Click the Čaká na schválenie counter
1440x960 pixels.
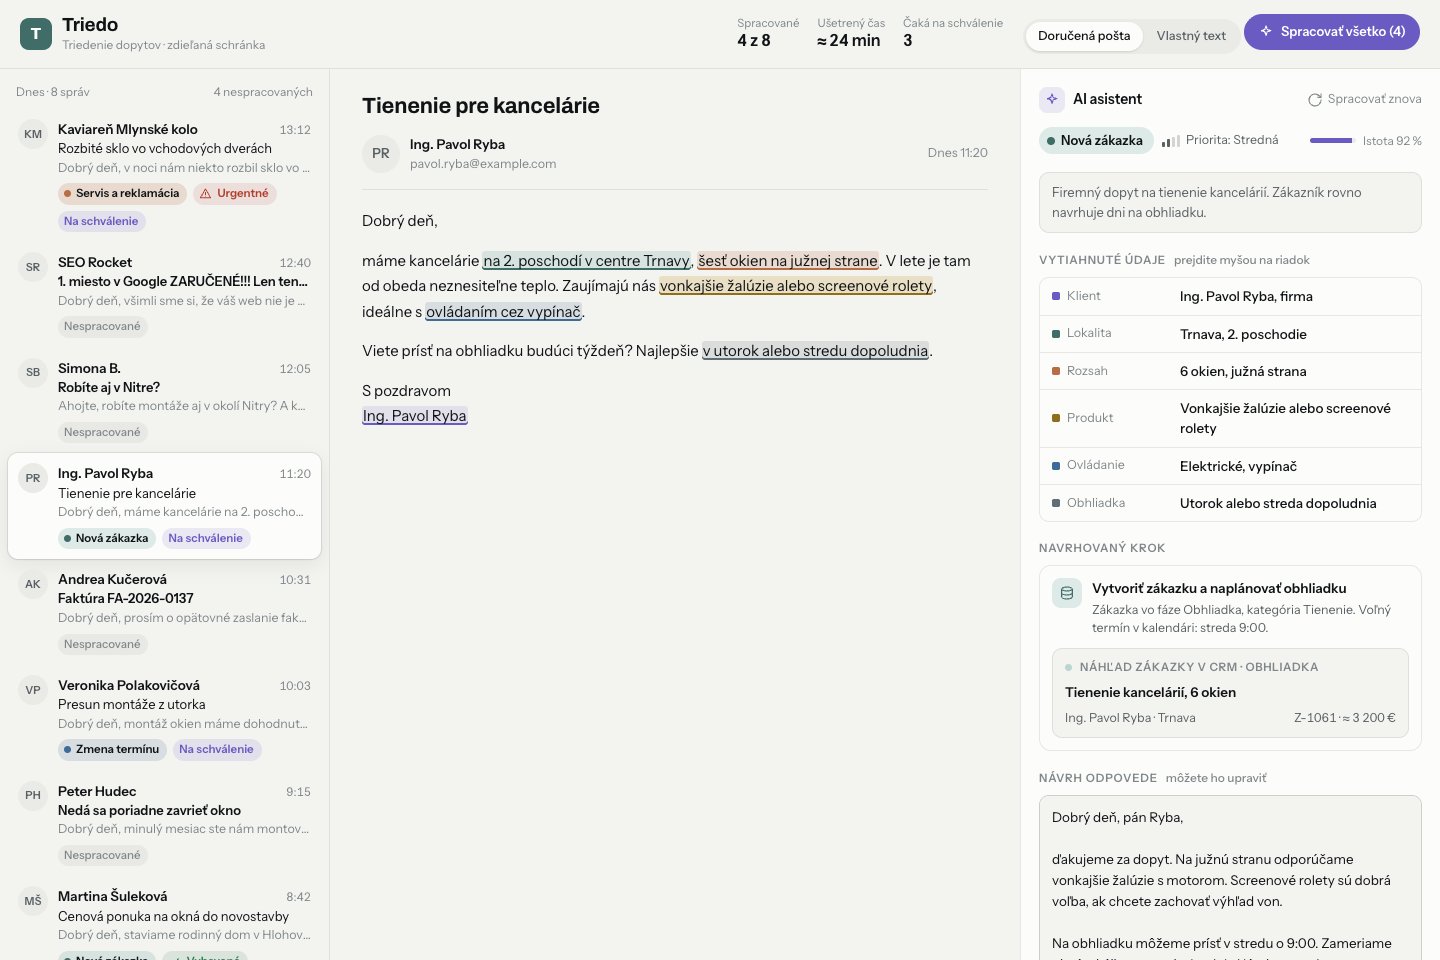tap(952, 33)
